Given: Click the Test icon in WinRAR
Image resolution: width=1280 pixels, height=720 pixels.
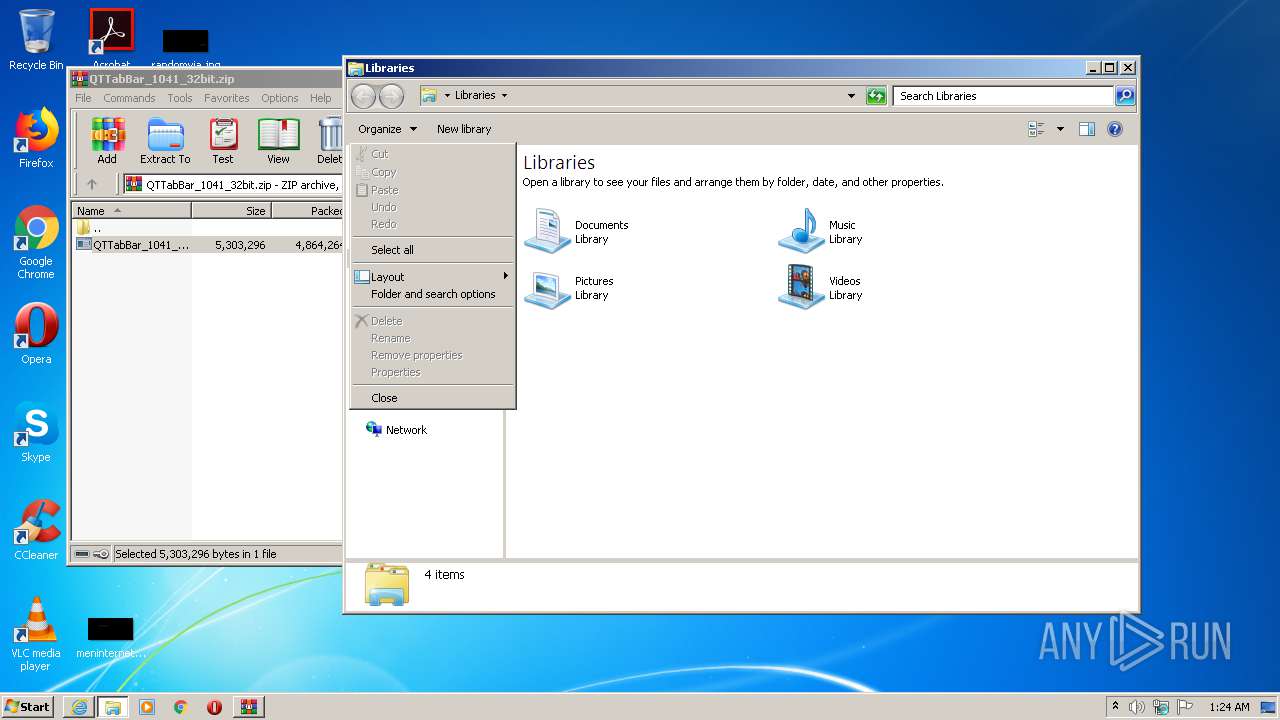Looking at the screenshot, I should tap(223, 141).
